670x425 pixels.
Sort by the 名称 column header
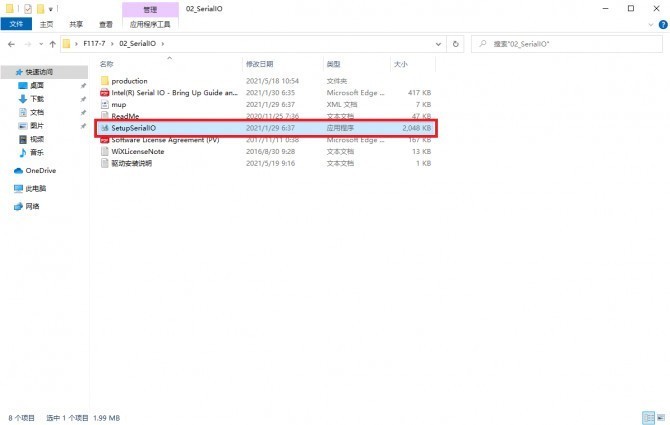[106, 64]
